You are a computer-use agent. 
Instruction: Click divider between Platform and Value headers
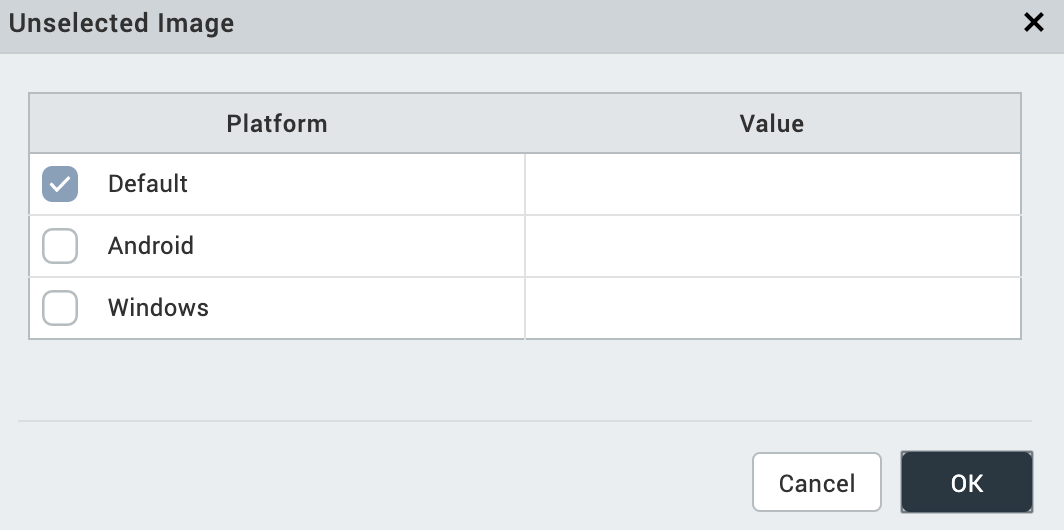(525, 124)
